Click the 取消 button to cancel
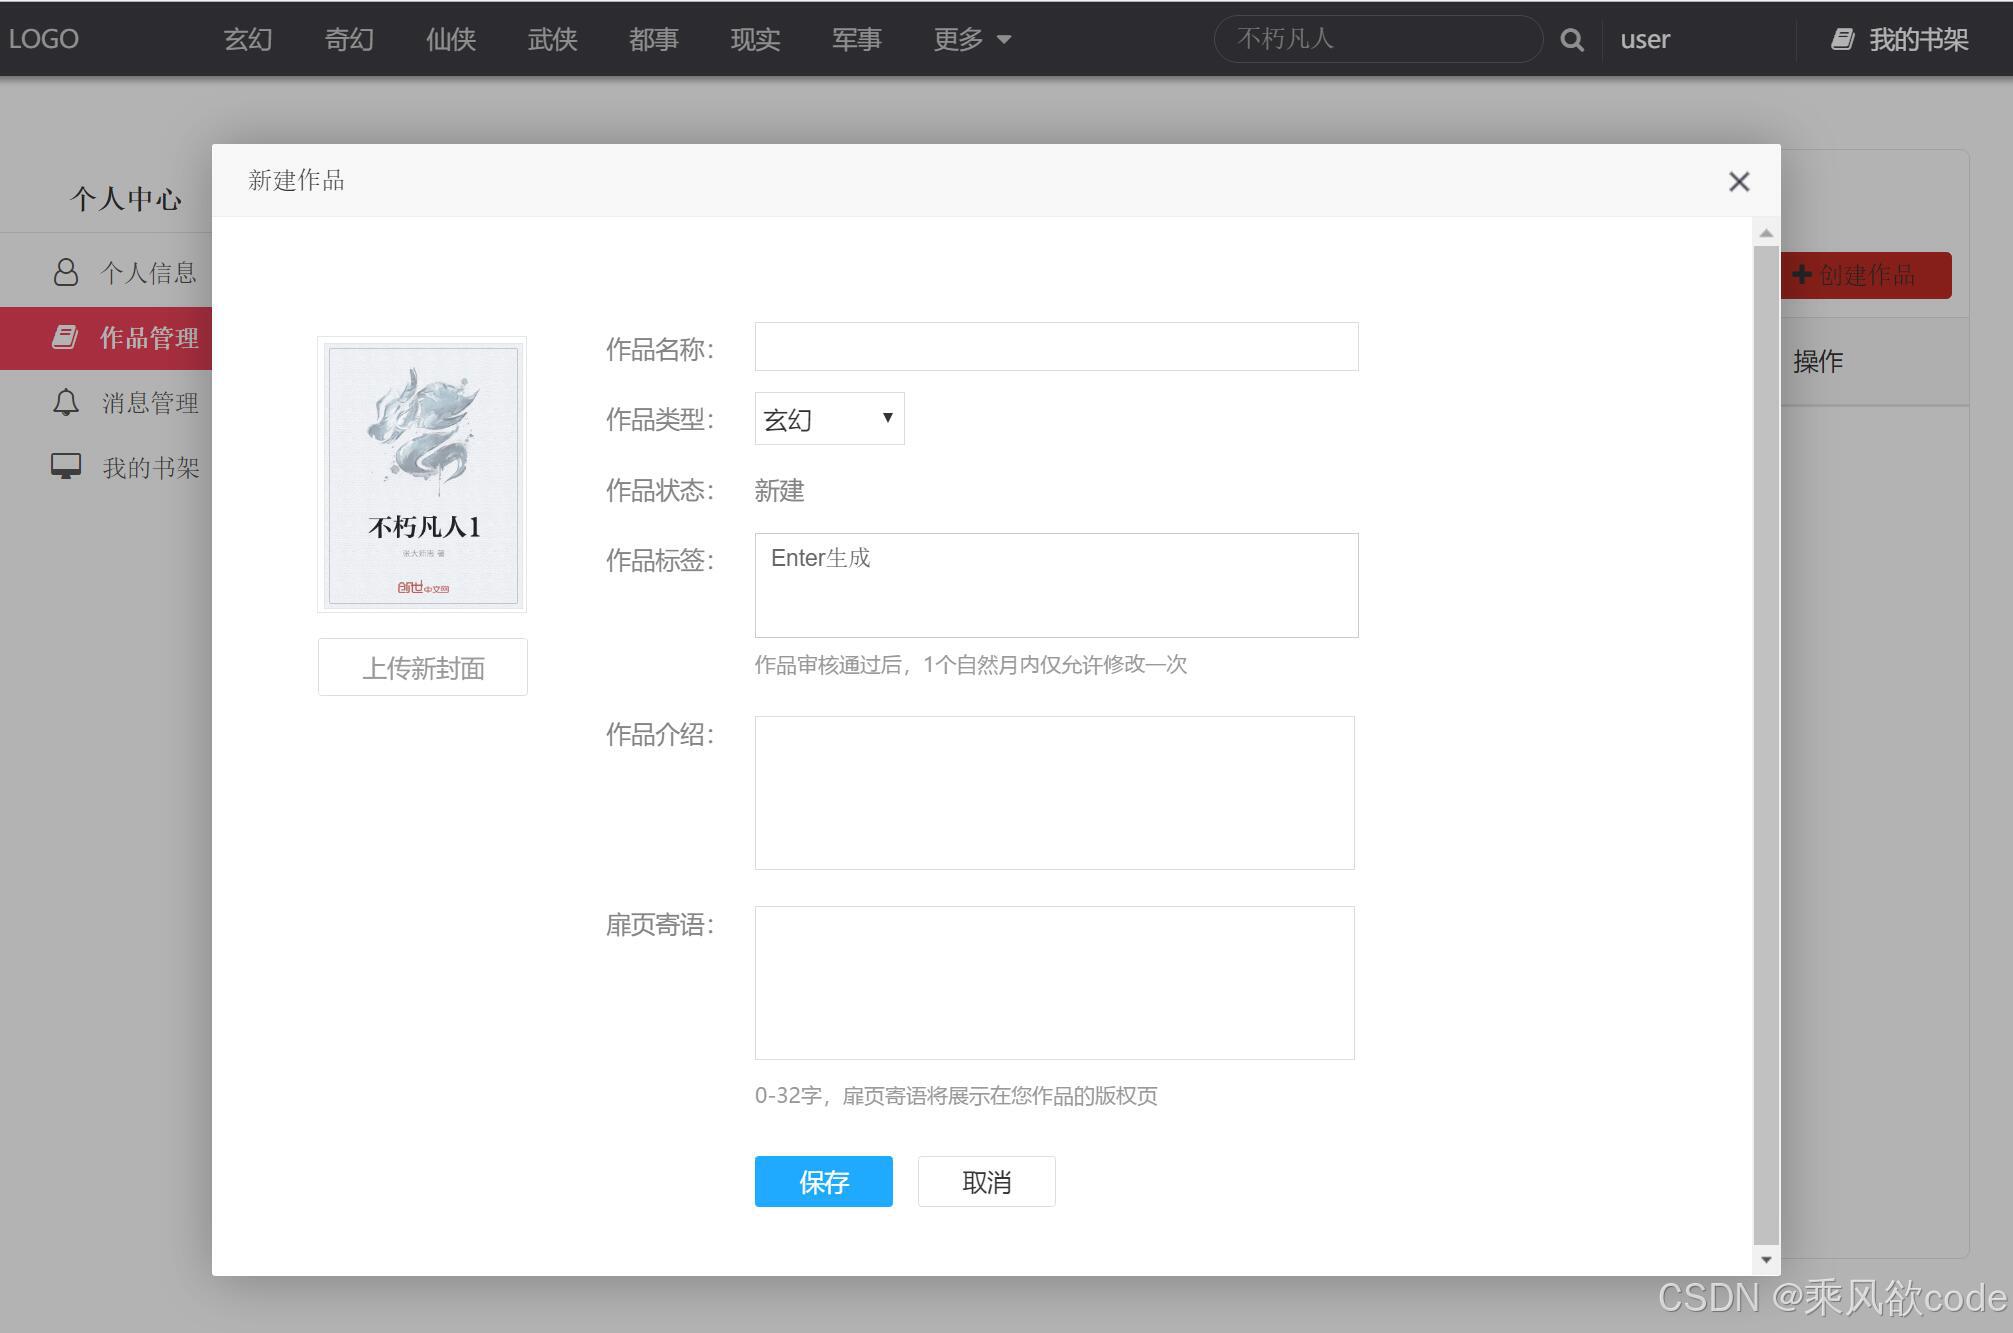Image resolution: width=2013 pixels, height=1333 pixels. [x=986, y=1181]
